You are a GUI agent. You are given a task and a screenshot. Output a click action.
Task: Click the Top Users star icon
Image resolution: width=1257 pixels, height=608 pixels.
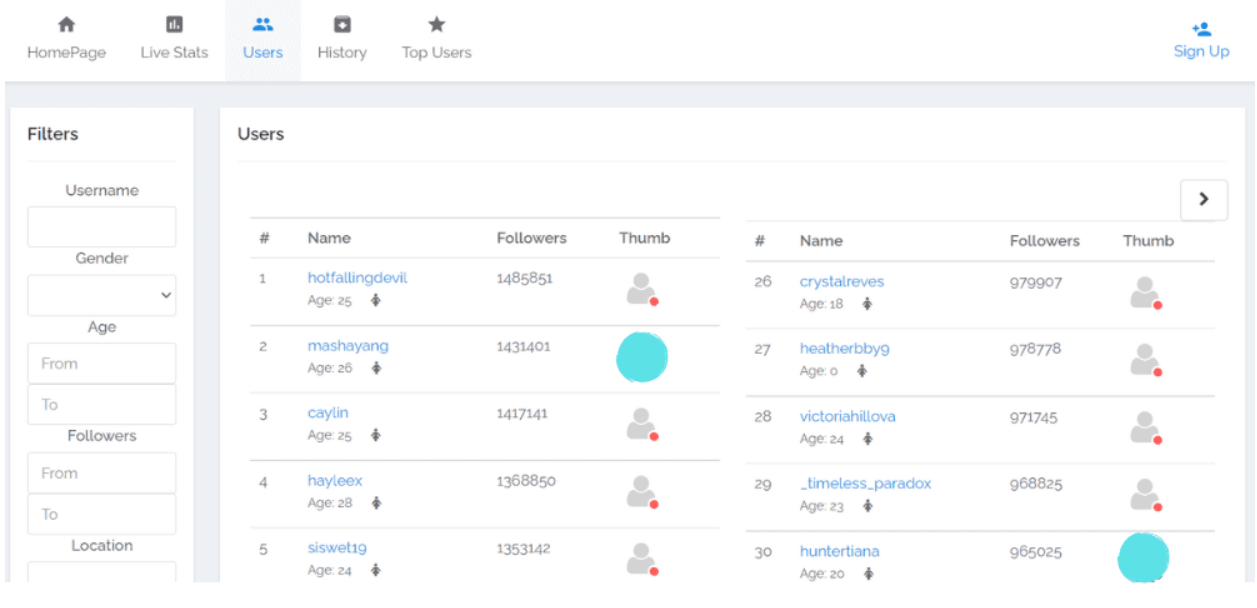point(436,24)
